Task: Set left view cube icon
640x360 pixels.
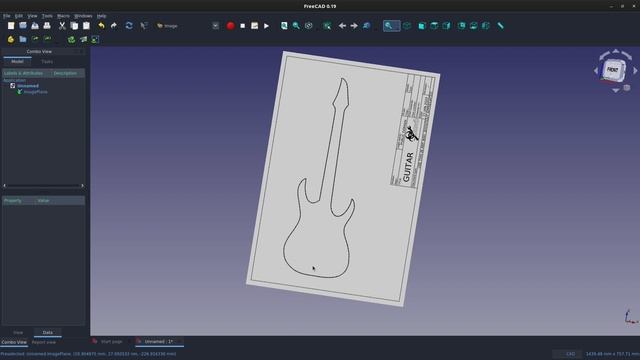Action: [x=486, y=26]
